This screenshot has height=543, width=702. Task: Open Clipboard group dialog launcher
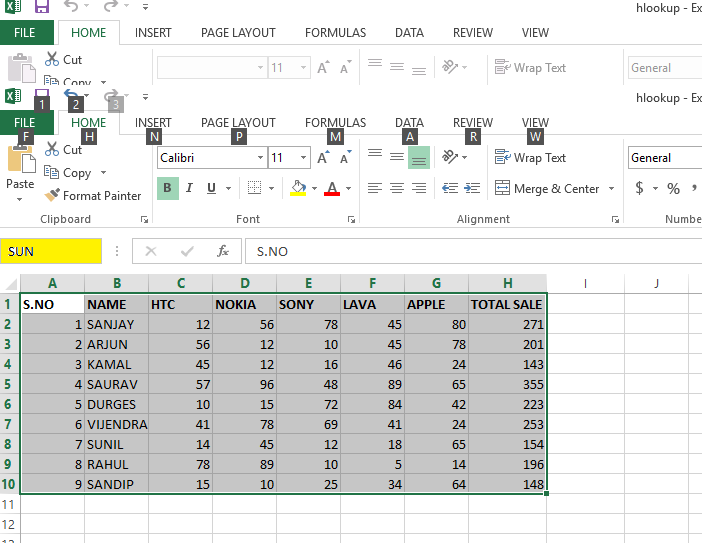(x=144, y=219)
